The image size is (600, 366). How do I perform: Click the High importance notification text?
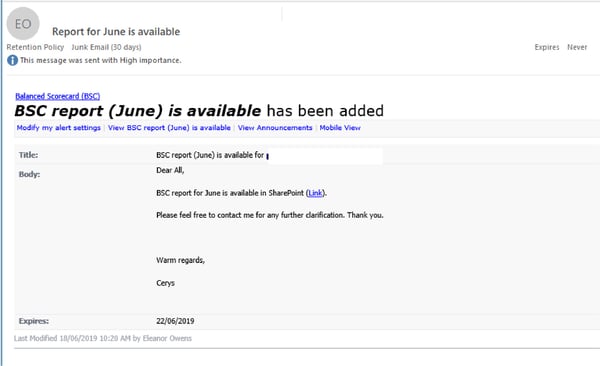pos(101,60)
